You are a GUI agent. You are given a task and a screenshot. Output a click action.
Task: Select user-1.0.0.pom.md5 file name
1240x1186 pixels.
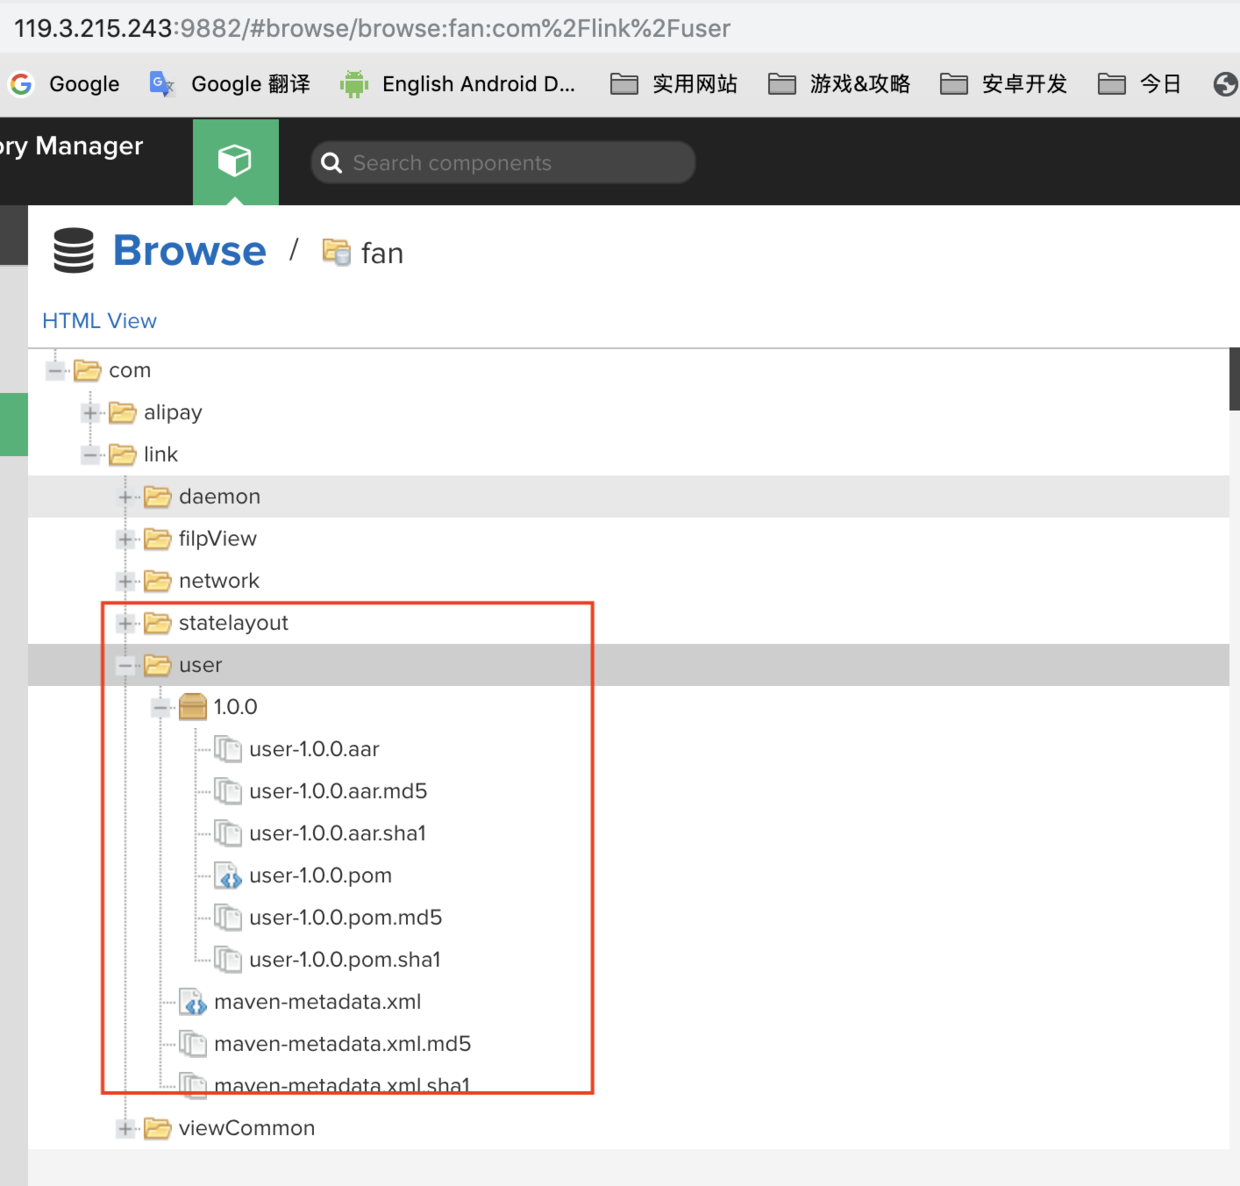[x=346, y=917]
